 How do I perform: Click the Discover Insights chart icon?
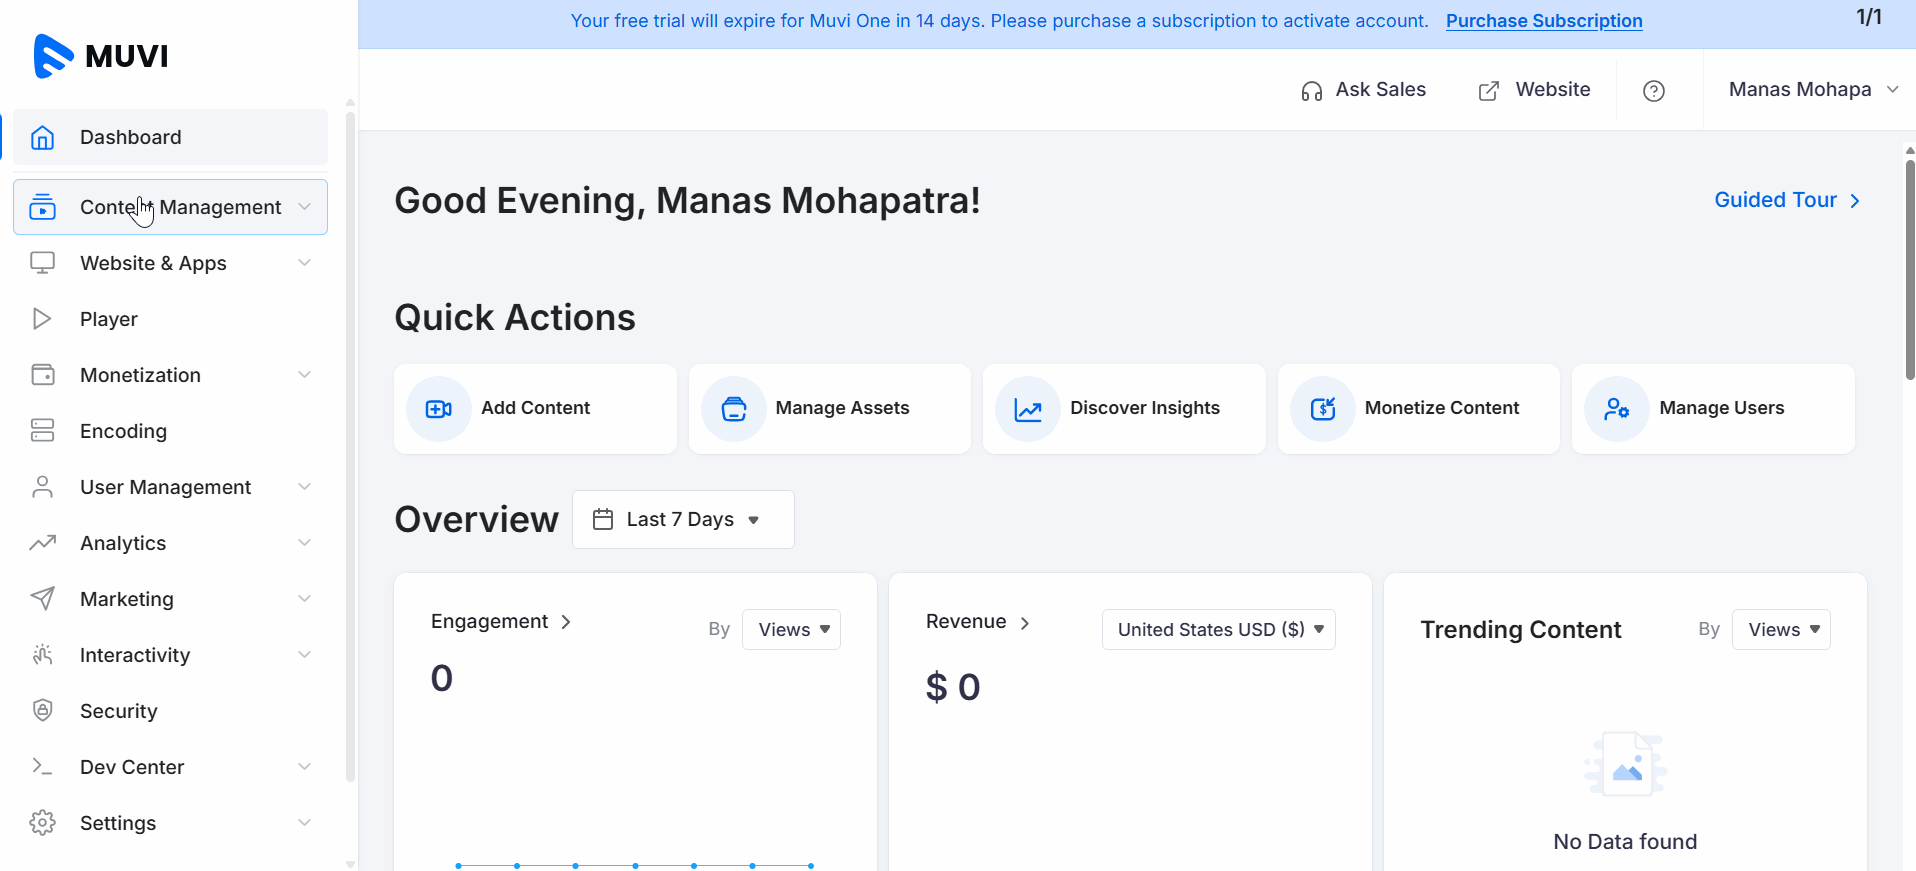[x=1028, y=409]
